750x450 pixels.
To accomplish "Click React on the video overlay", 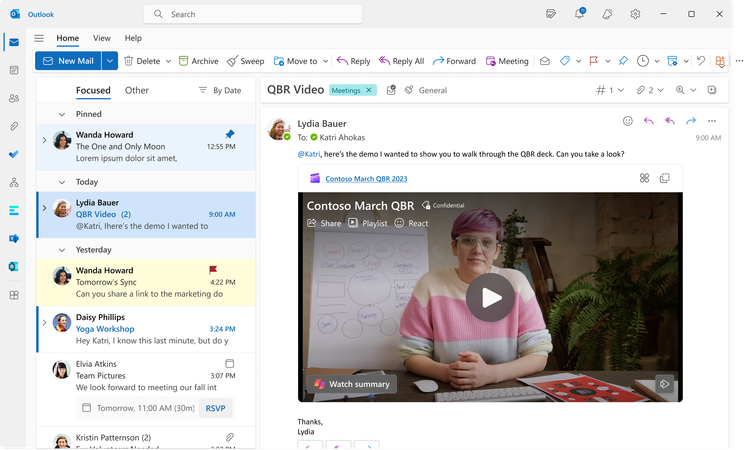I will (411, 223).
